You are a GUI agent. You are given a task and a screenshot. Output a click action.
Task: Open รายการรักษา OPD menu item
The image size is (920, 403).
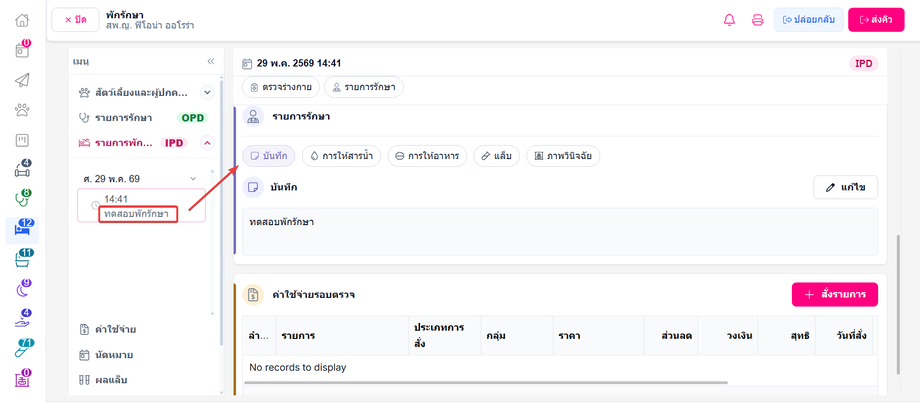pos(144,117)
